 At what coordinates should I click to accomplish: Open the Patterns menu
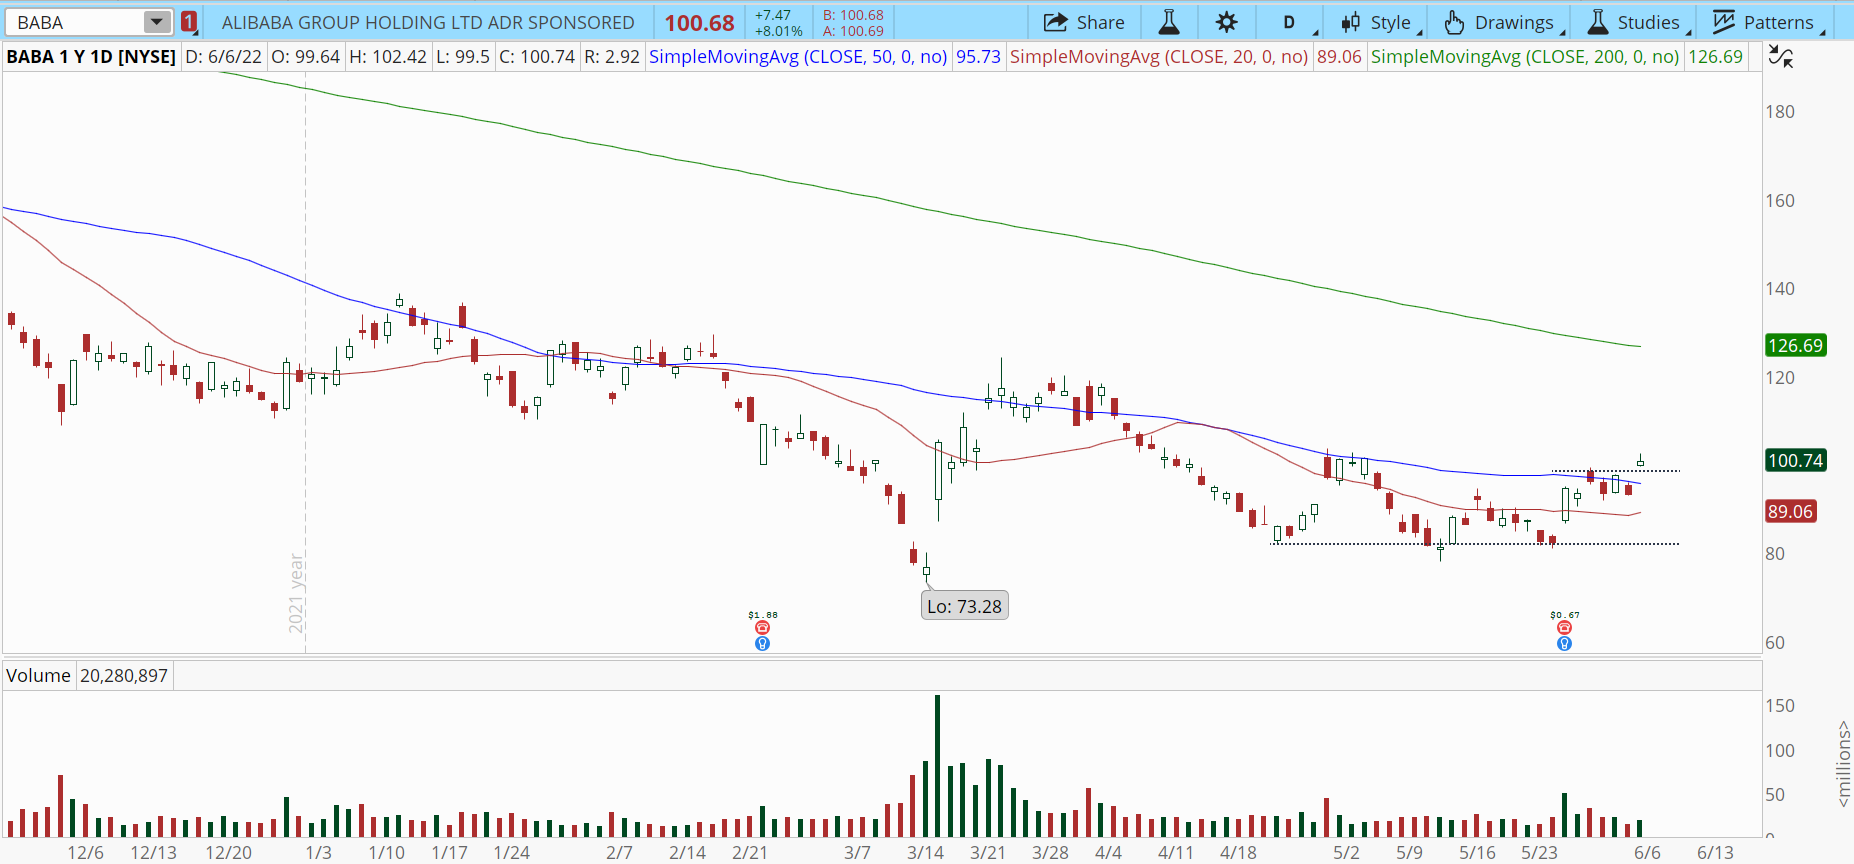click(x=1768, y=22)
